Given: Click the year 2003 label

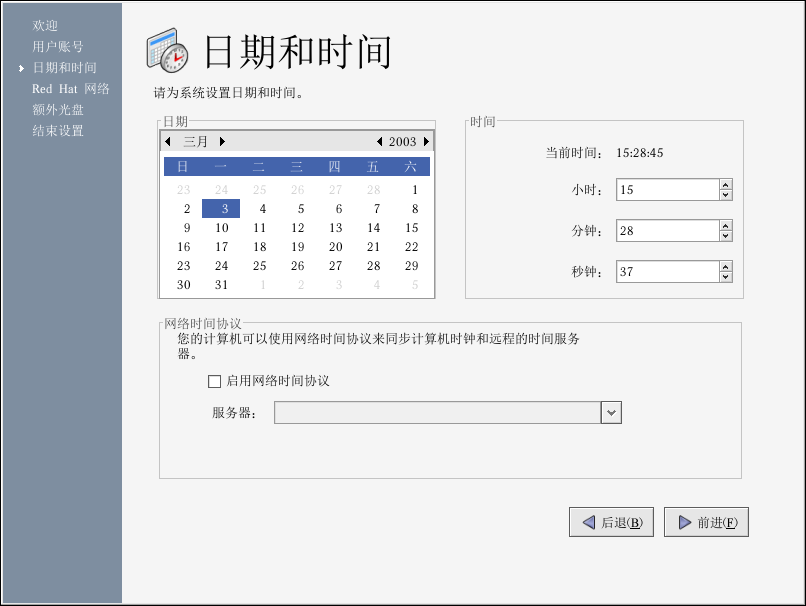Looking at the screenshot, I should click(402, 141).
